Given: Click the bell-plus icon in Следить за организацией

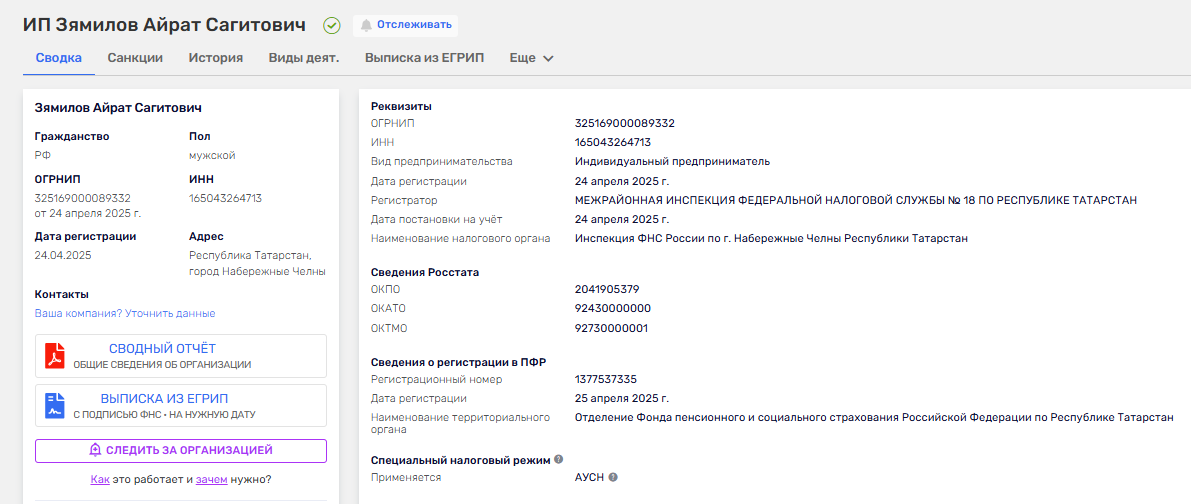Looking at the screenshot, I should point(95,451).
